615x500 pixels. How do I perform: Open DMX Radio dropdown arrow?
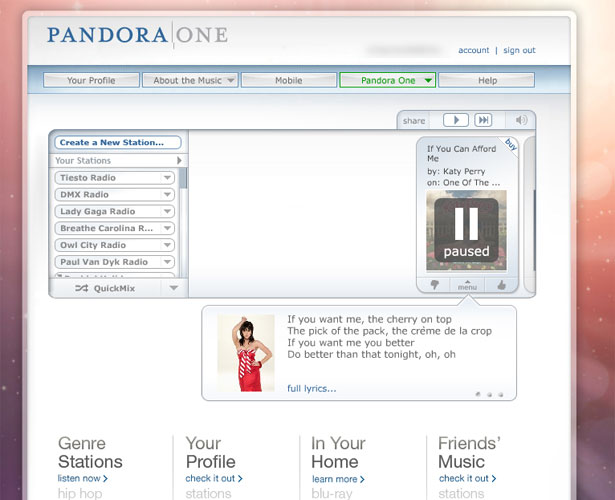click(167, 195)
